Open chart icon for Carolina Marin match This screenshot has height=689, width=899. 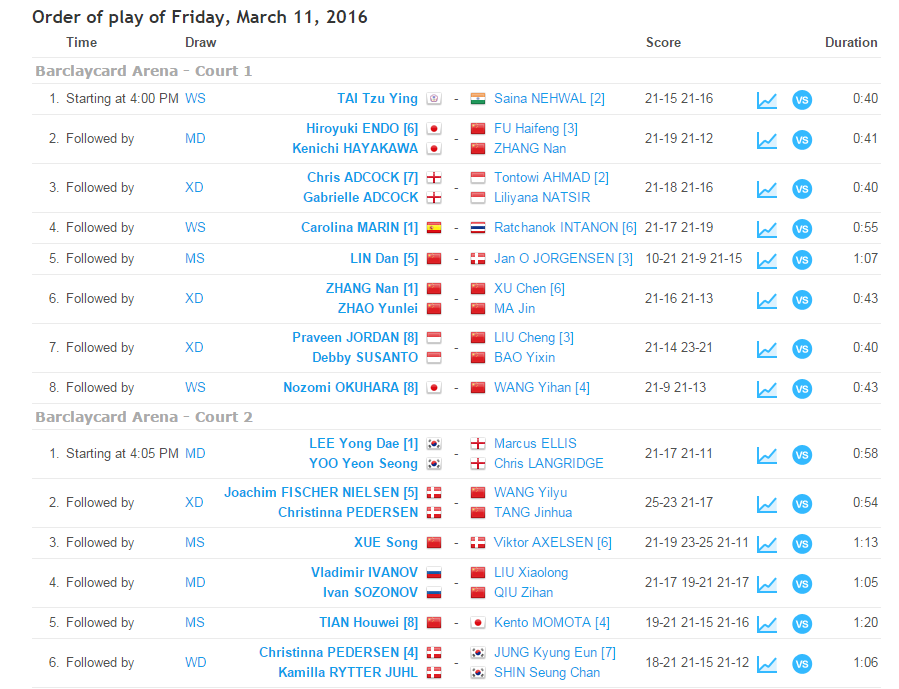tap(766, 229)
